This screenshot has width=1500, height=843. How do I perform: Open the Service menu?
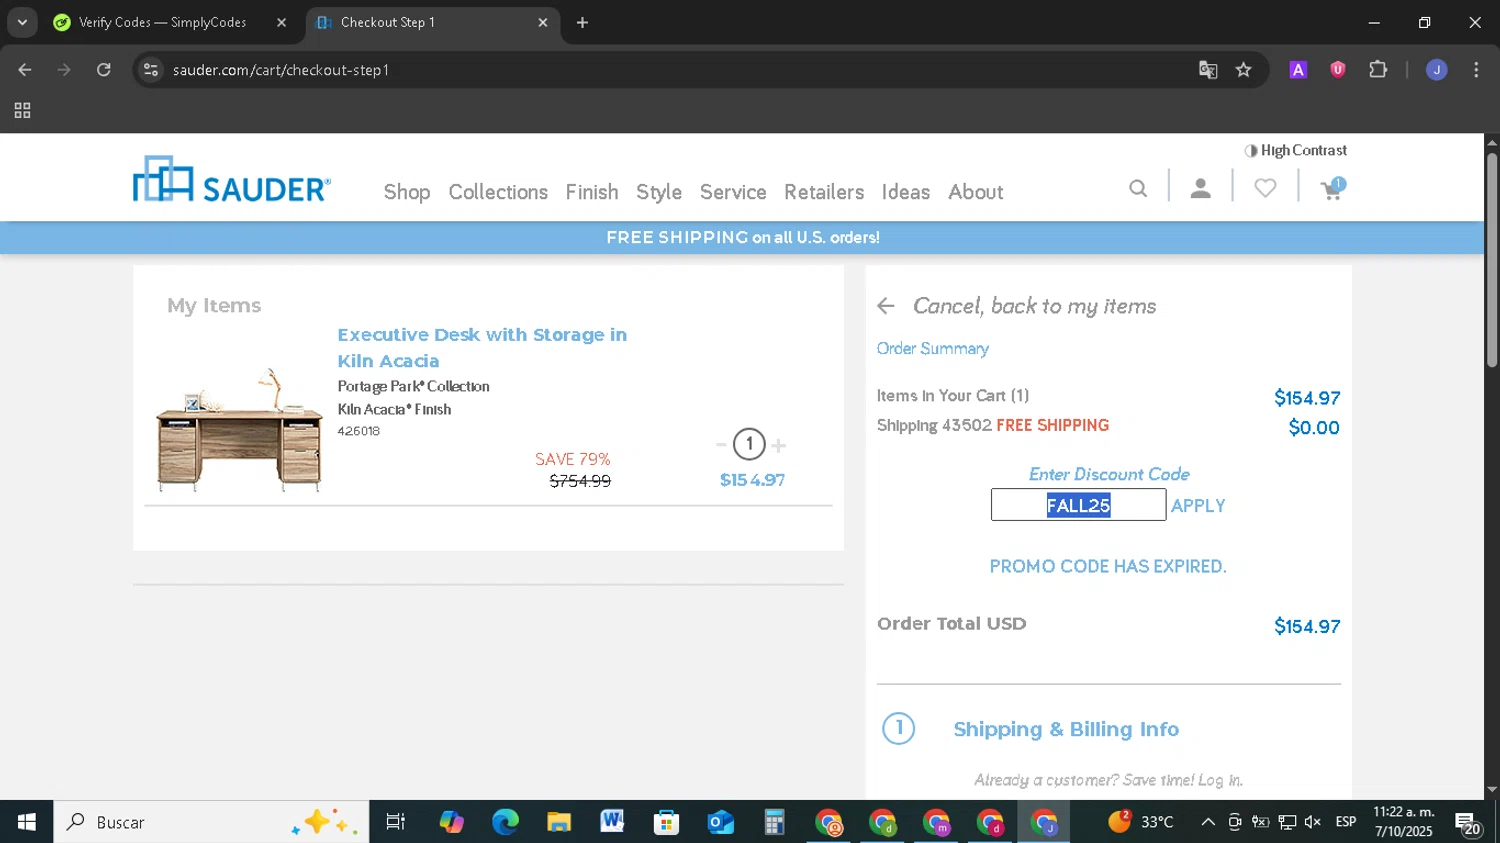[733, 192]
